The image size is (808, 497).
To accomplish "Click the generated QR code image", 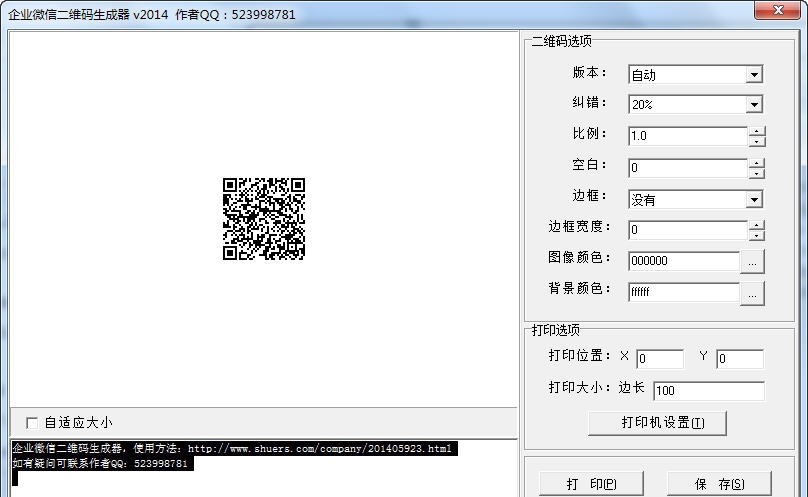I will tap(264, 219).
